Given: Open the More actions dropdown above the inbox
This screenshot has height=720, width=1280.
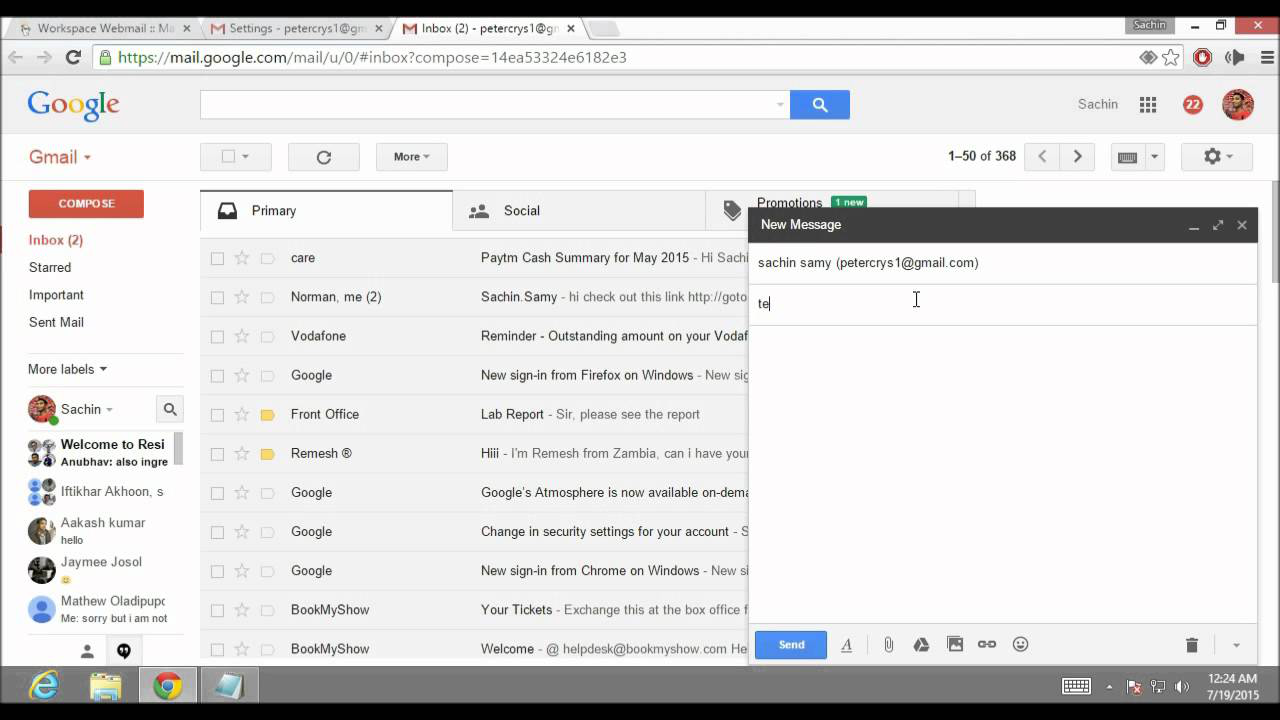Looking at the screenshot, I should coord(411,156).
